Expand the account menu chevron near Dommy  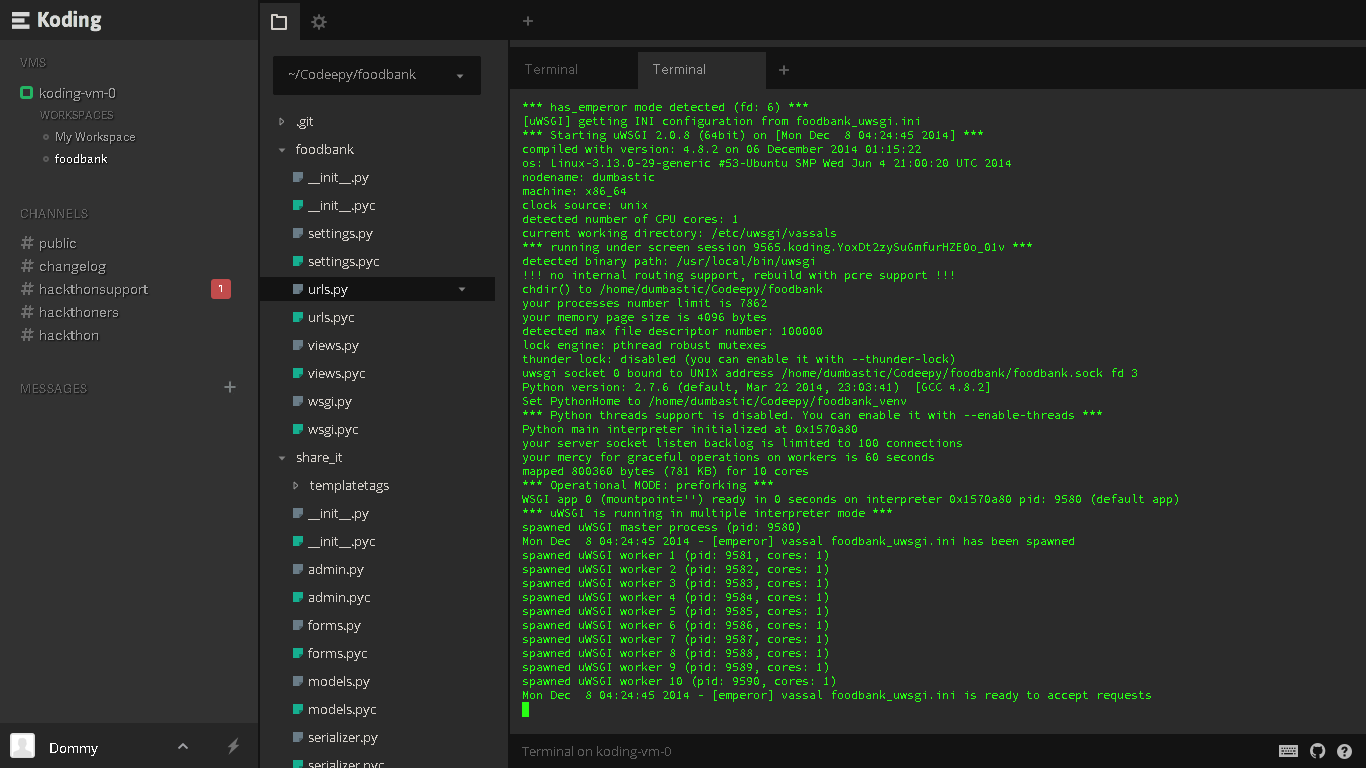click(x=183, y=746)
